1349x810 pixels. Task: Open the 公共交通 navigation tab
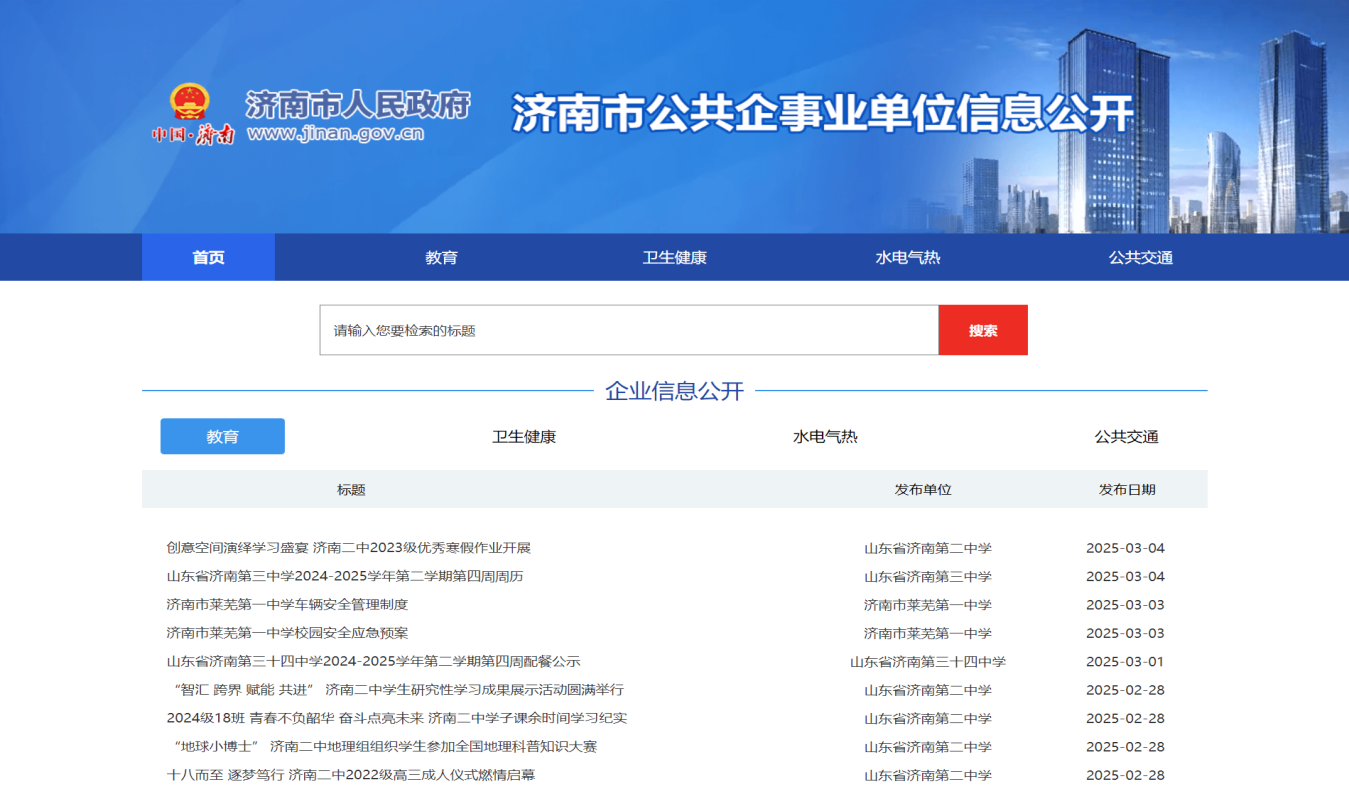pyautogui.click(x=1142, y=256)
